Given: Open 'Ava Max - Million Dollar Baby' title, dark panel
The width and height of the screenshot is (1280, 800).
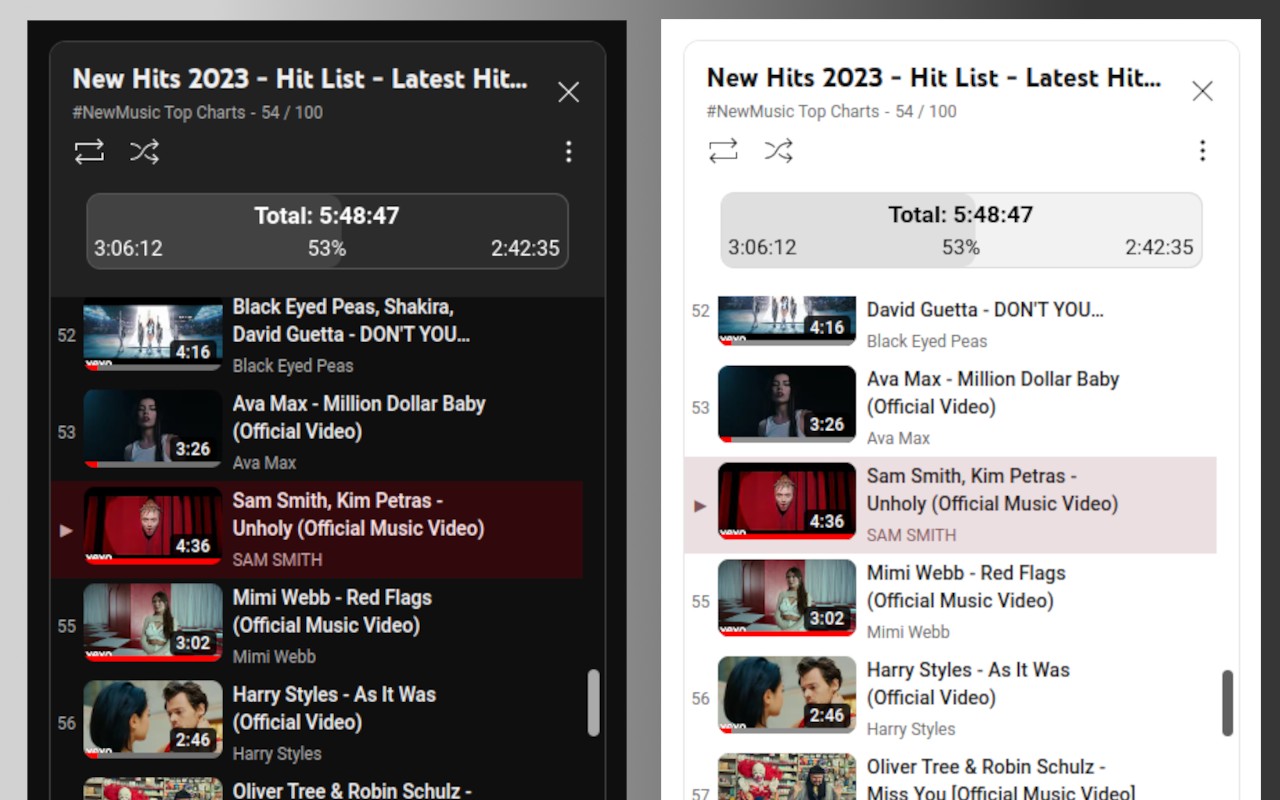Looking at the screenshot, I should [359, 418].
